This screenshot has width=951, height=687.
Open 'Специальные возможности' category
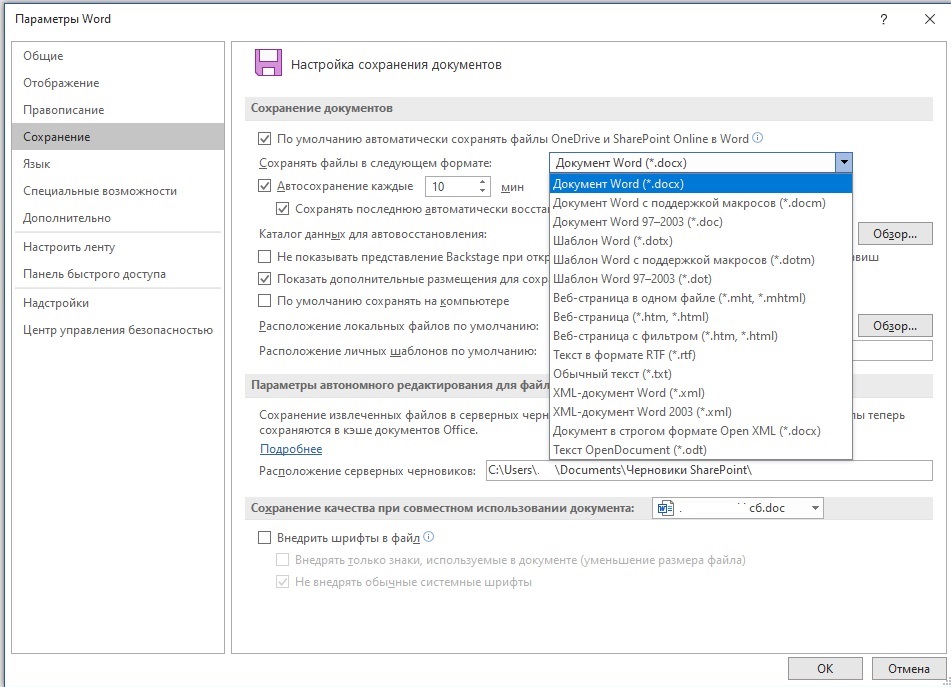118,190
